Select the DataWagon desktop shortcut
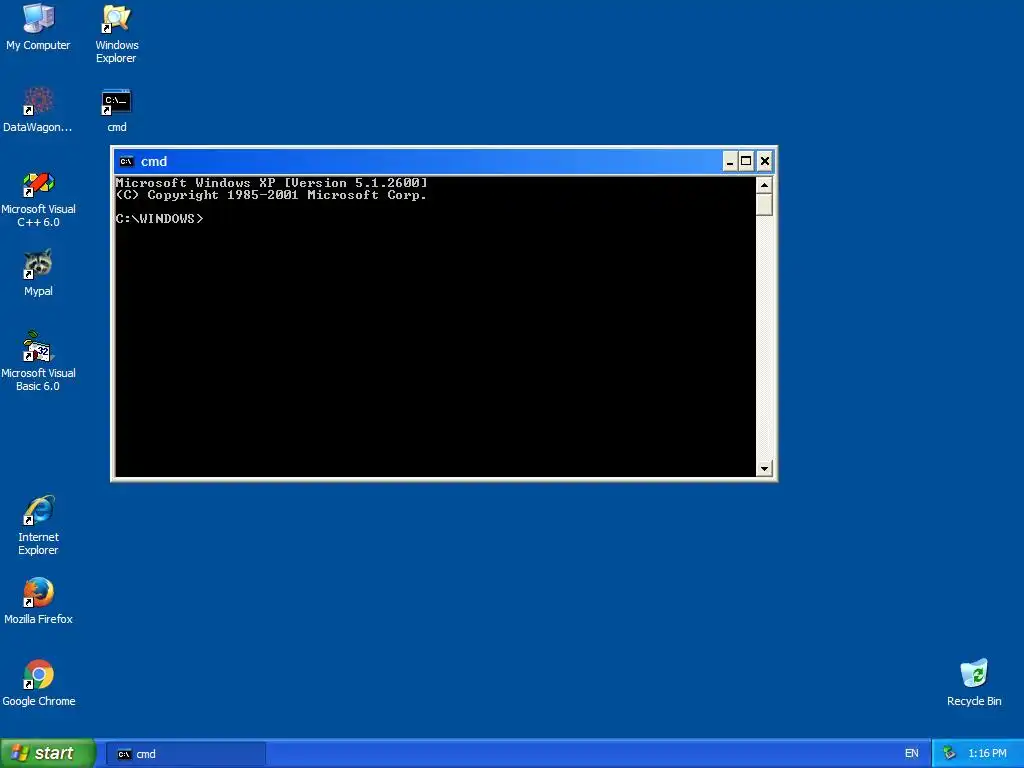 coord(38,110)
